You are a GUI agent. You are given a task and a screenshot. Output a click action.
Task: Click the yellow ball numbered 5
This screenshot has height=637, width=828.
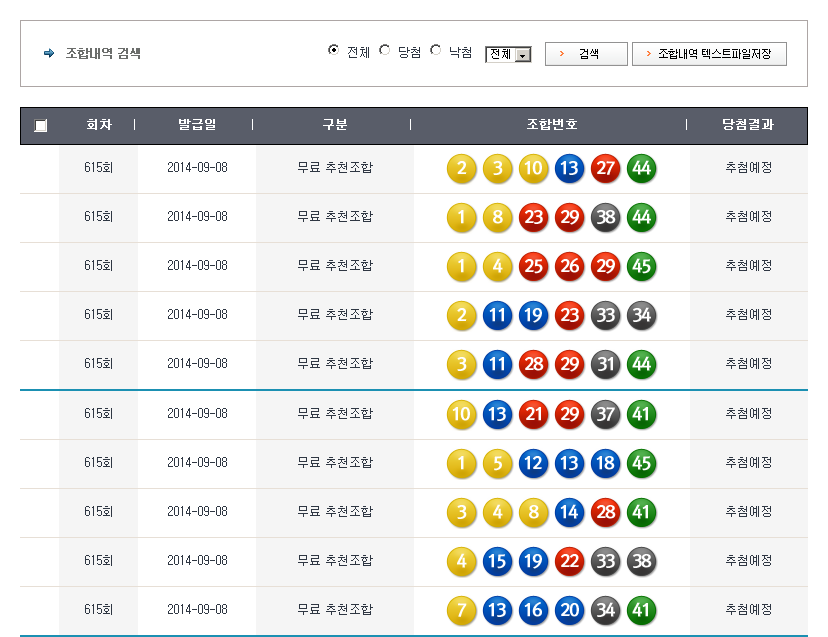498,462
